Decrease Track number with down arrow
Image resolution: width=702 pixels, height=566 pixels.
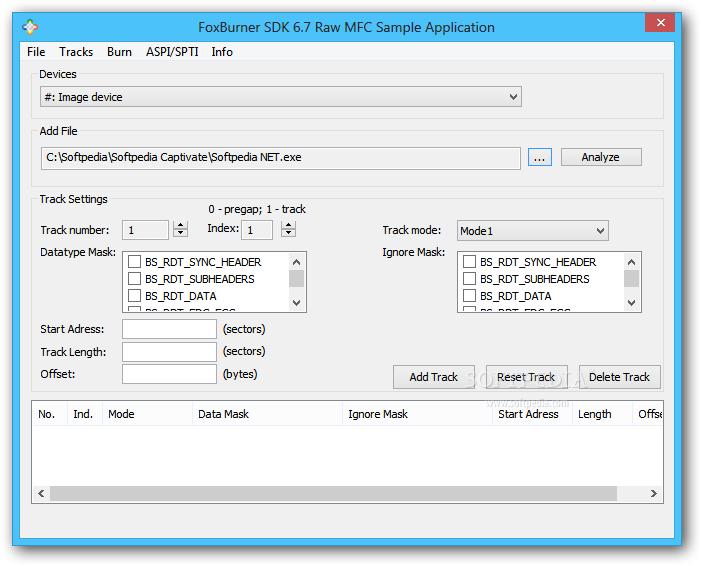(180, 233)
